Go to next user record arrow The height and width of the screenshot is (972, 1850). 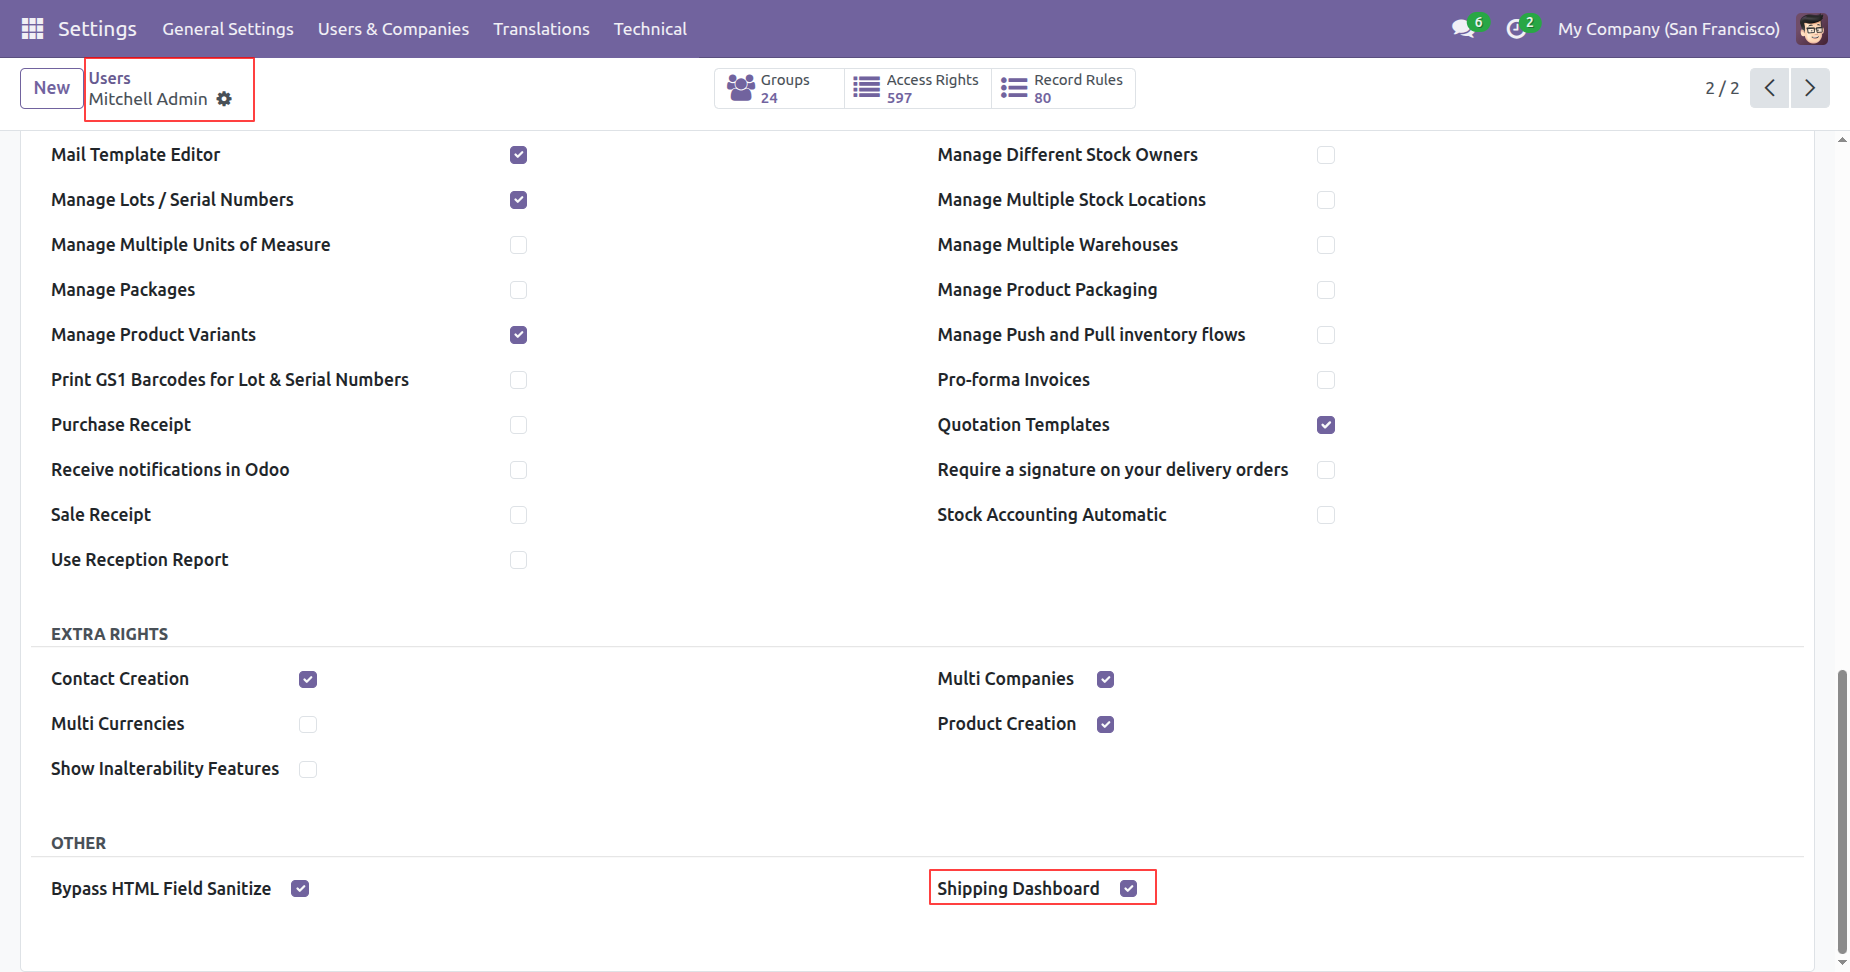point(1809,88)
